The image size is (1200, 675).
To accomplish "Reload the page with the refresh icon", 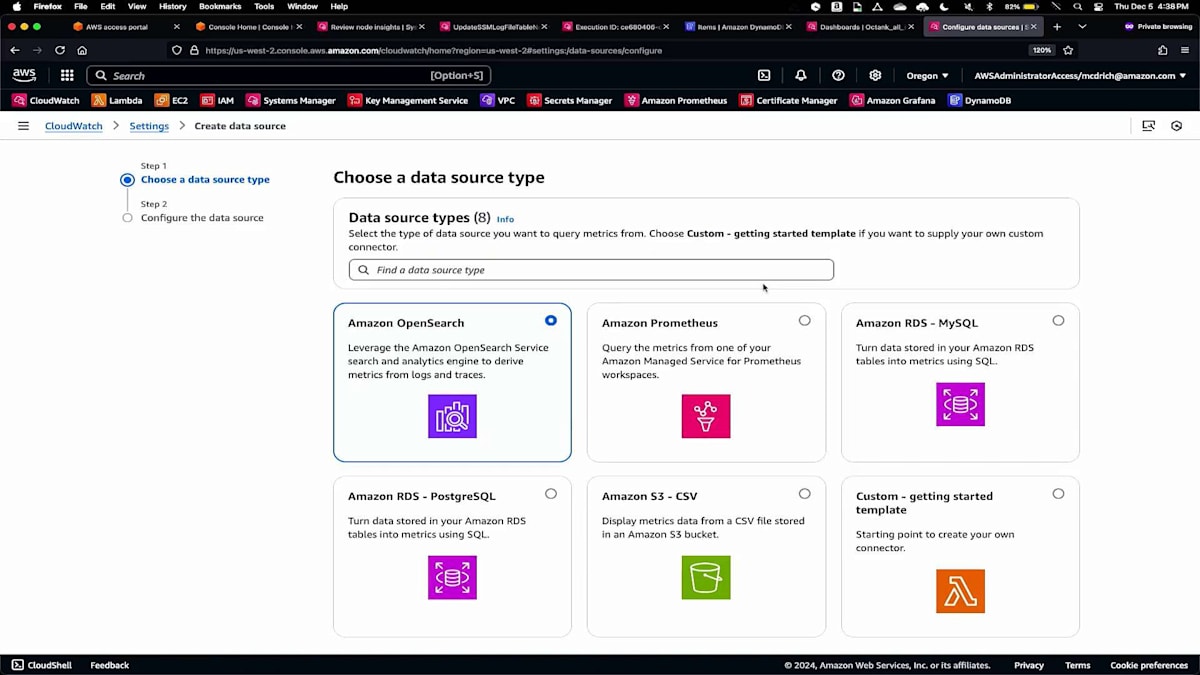I will pyautogui.click(x=60, y=50).
